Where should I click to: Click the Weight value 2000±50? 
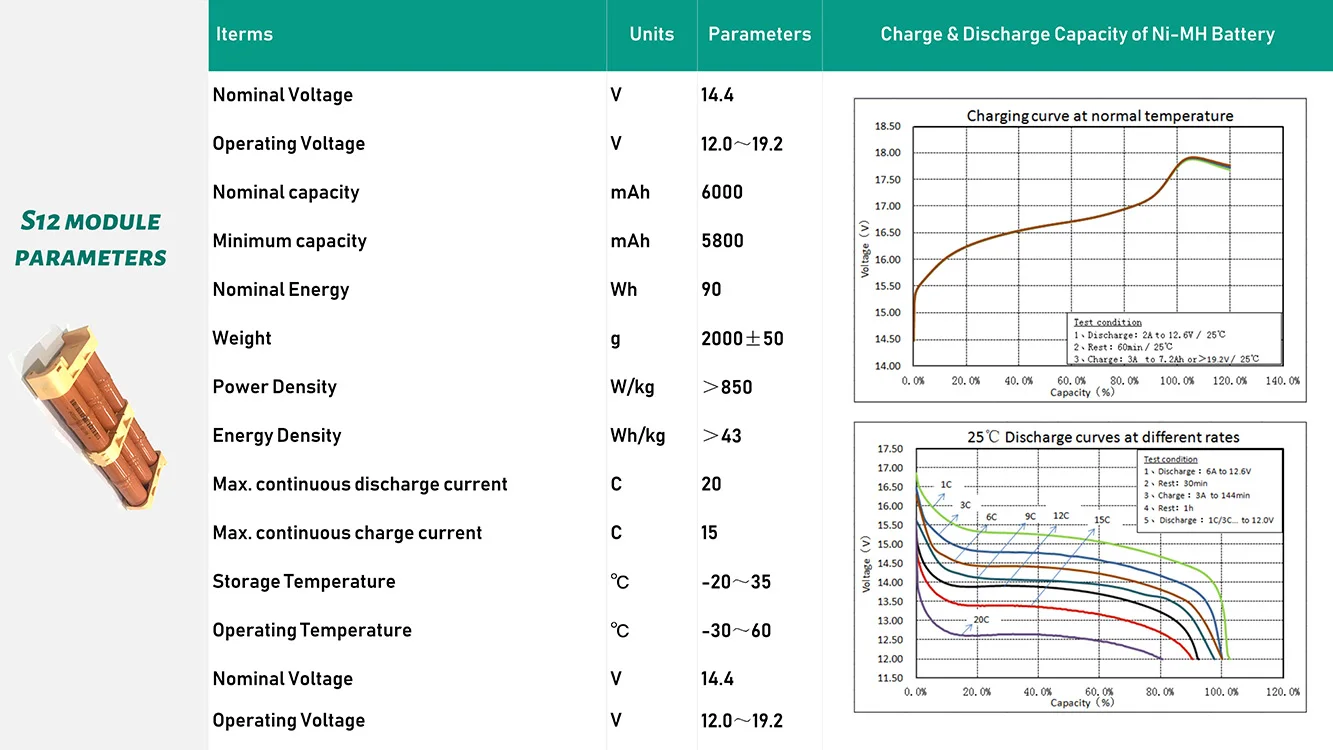coord(742,338)
